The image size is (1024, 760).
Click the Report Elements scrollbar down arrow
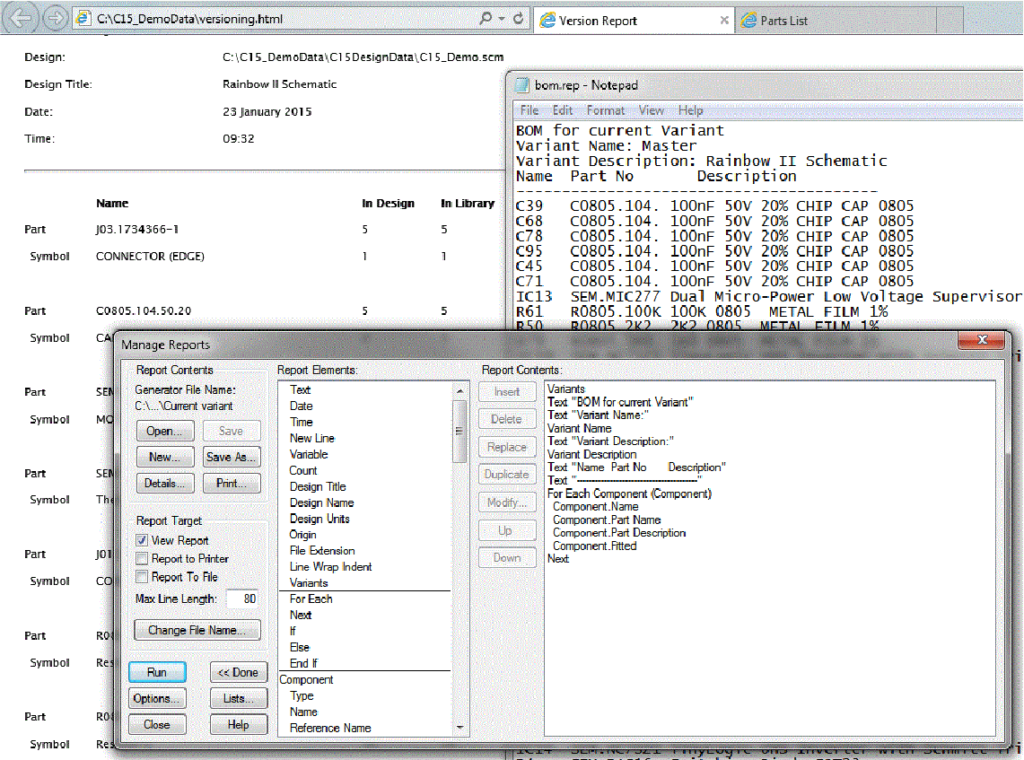click(459, 729)
